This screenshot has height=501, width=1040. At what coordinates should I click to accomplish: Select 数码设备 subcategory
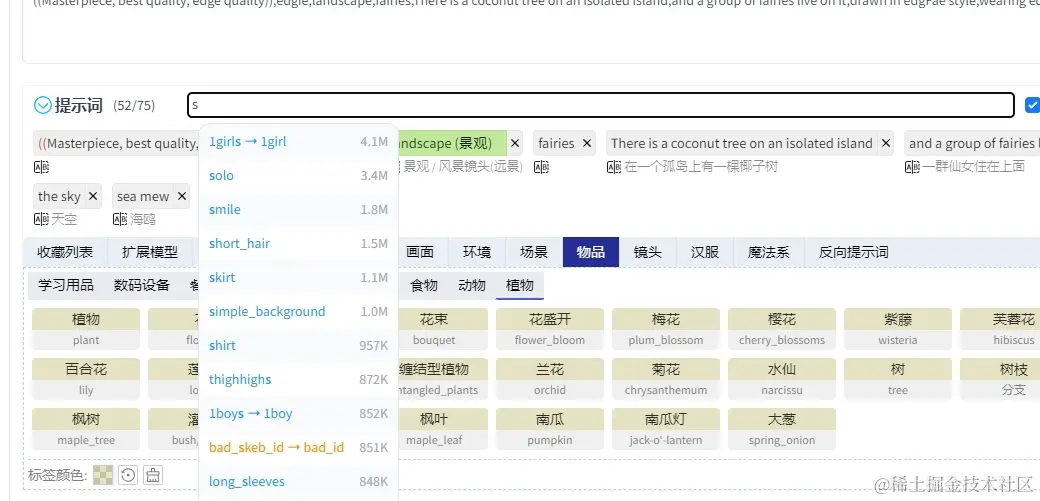pyautogui.click(x=142, y=285)
